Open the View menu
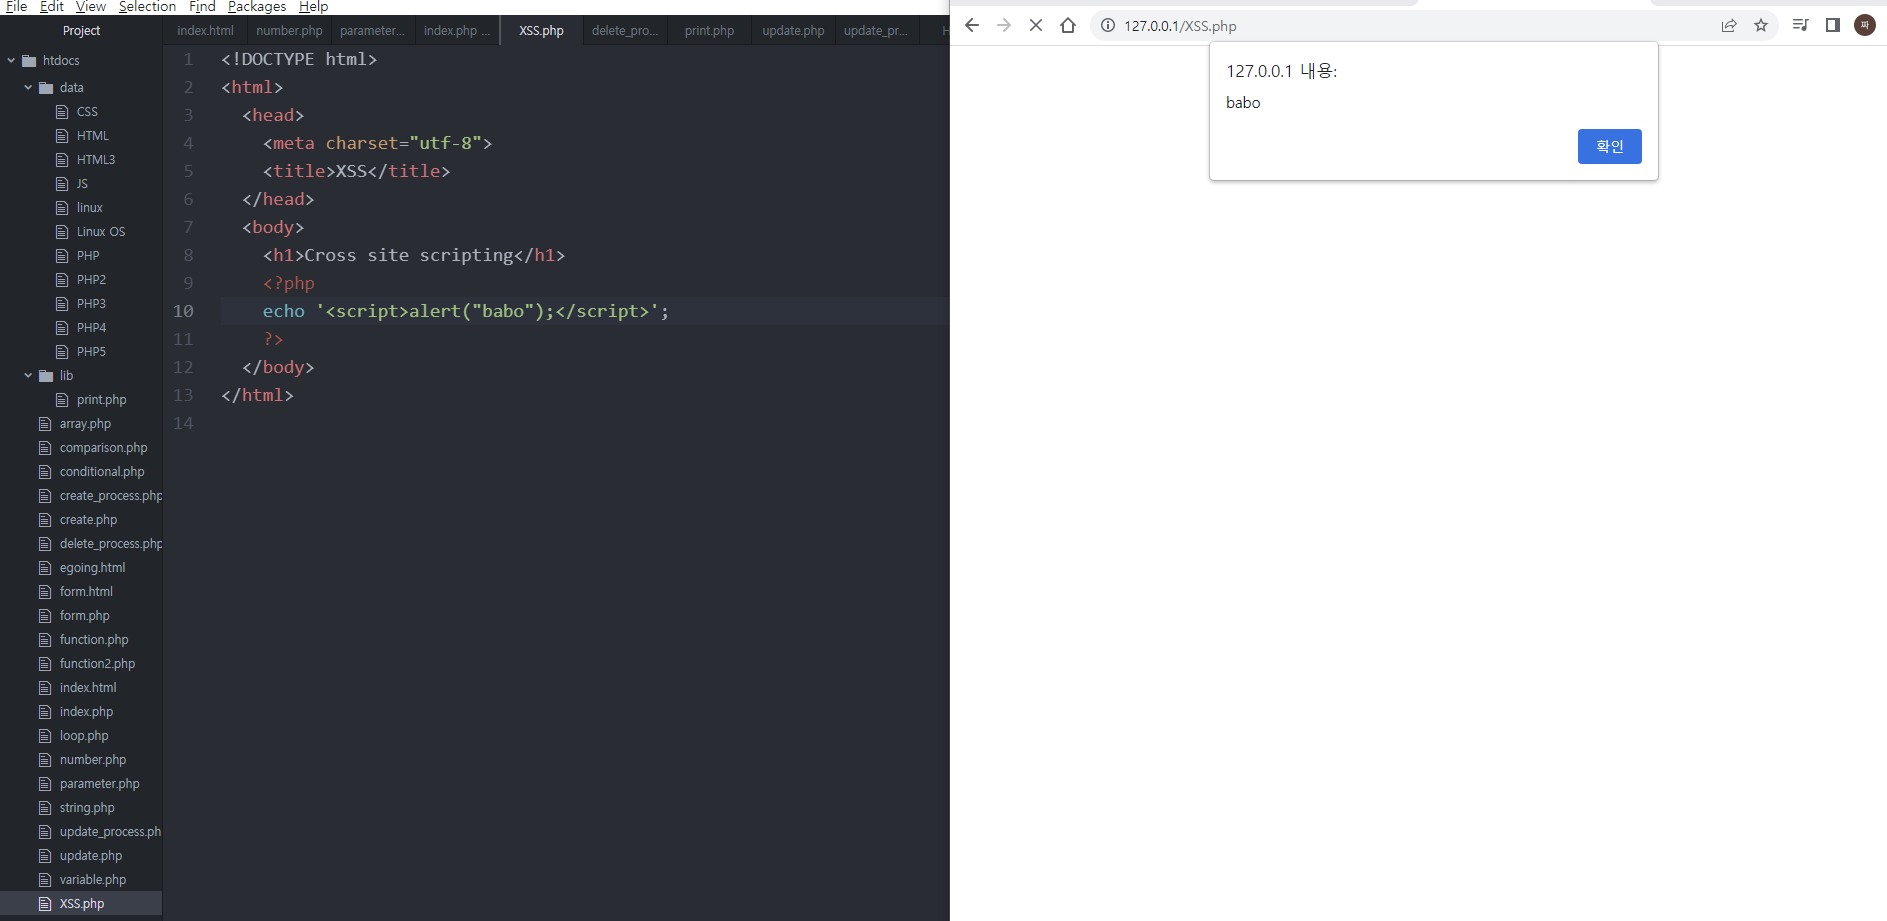1887x921 pixels. [91, 6]
